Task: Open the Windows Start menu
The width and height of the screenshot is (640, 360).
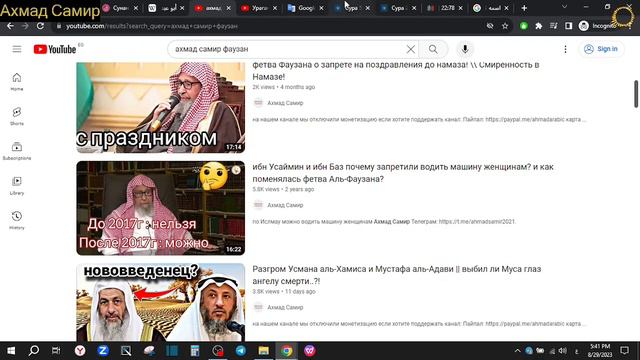Action: point(11,351)
